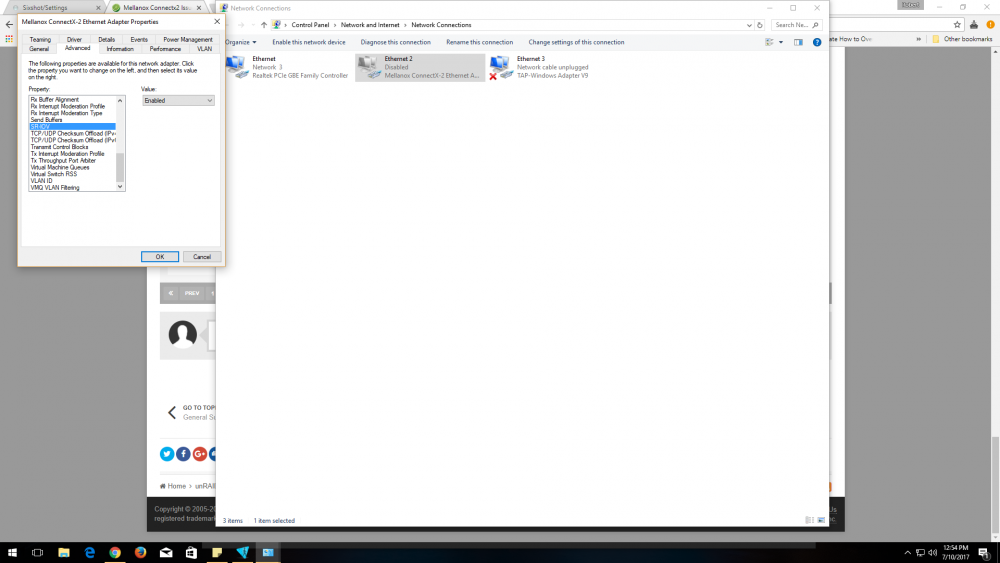This screenshot has width=1000, height=563.
Task: Click the browser extension icon beside the star
Action: (x=973, y=24)
